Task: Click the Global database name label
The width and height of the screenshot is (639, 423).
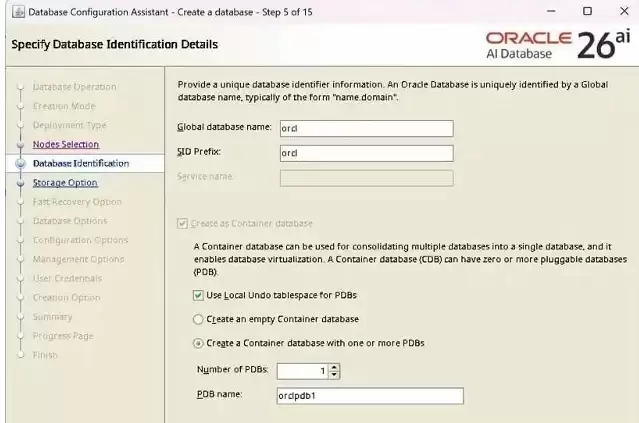Action: (x=224, y=127)
